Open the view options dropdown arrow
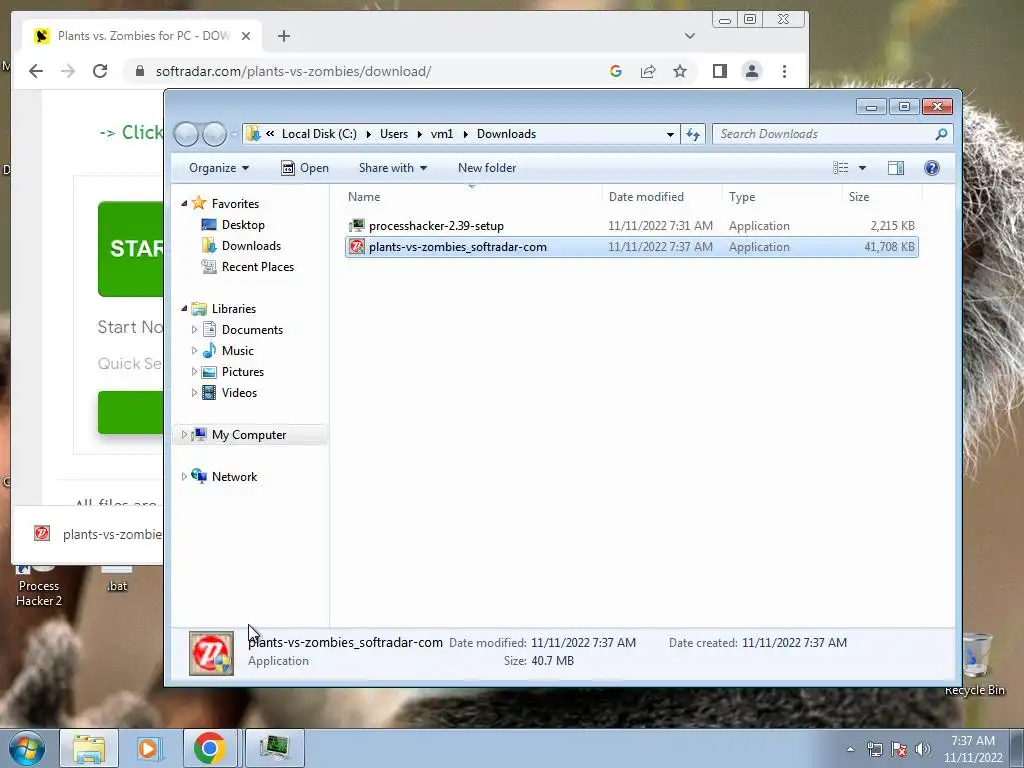 862,168
